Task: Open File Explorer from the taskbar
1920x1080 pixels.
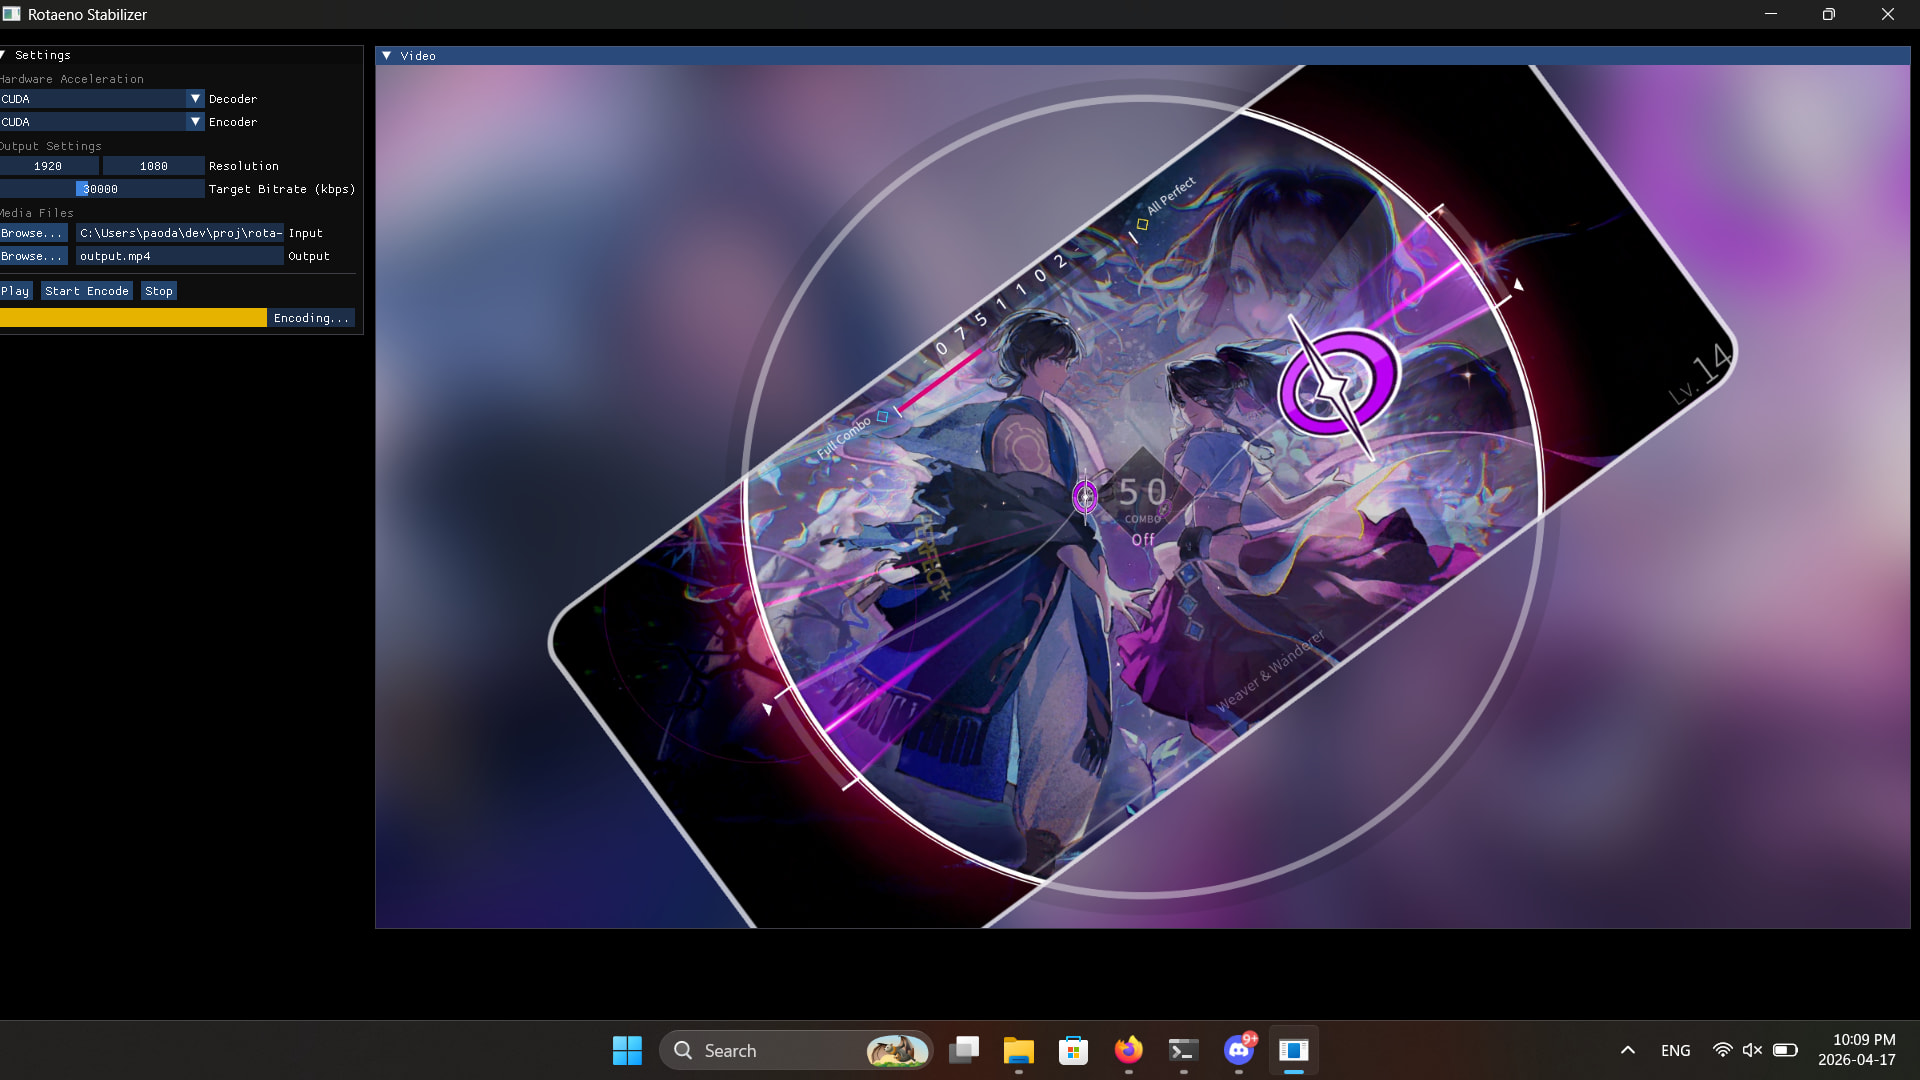Action: 1019,1051
